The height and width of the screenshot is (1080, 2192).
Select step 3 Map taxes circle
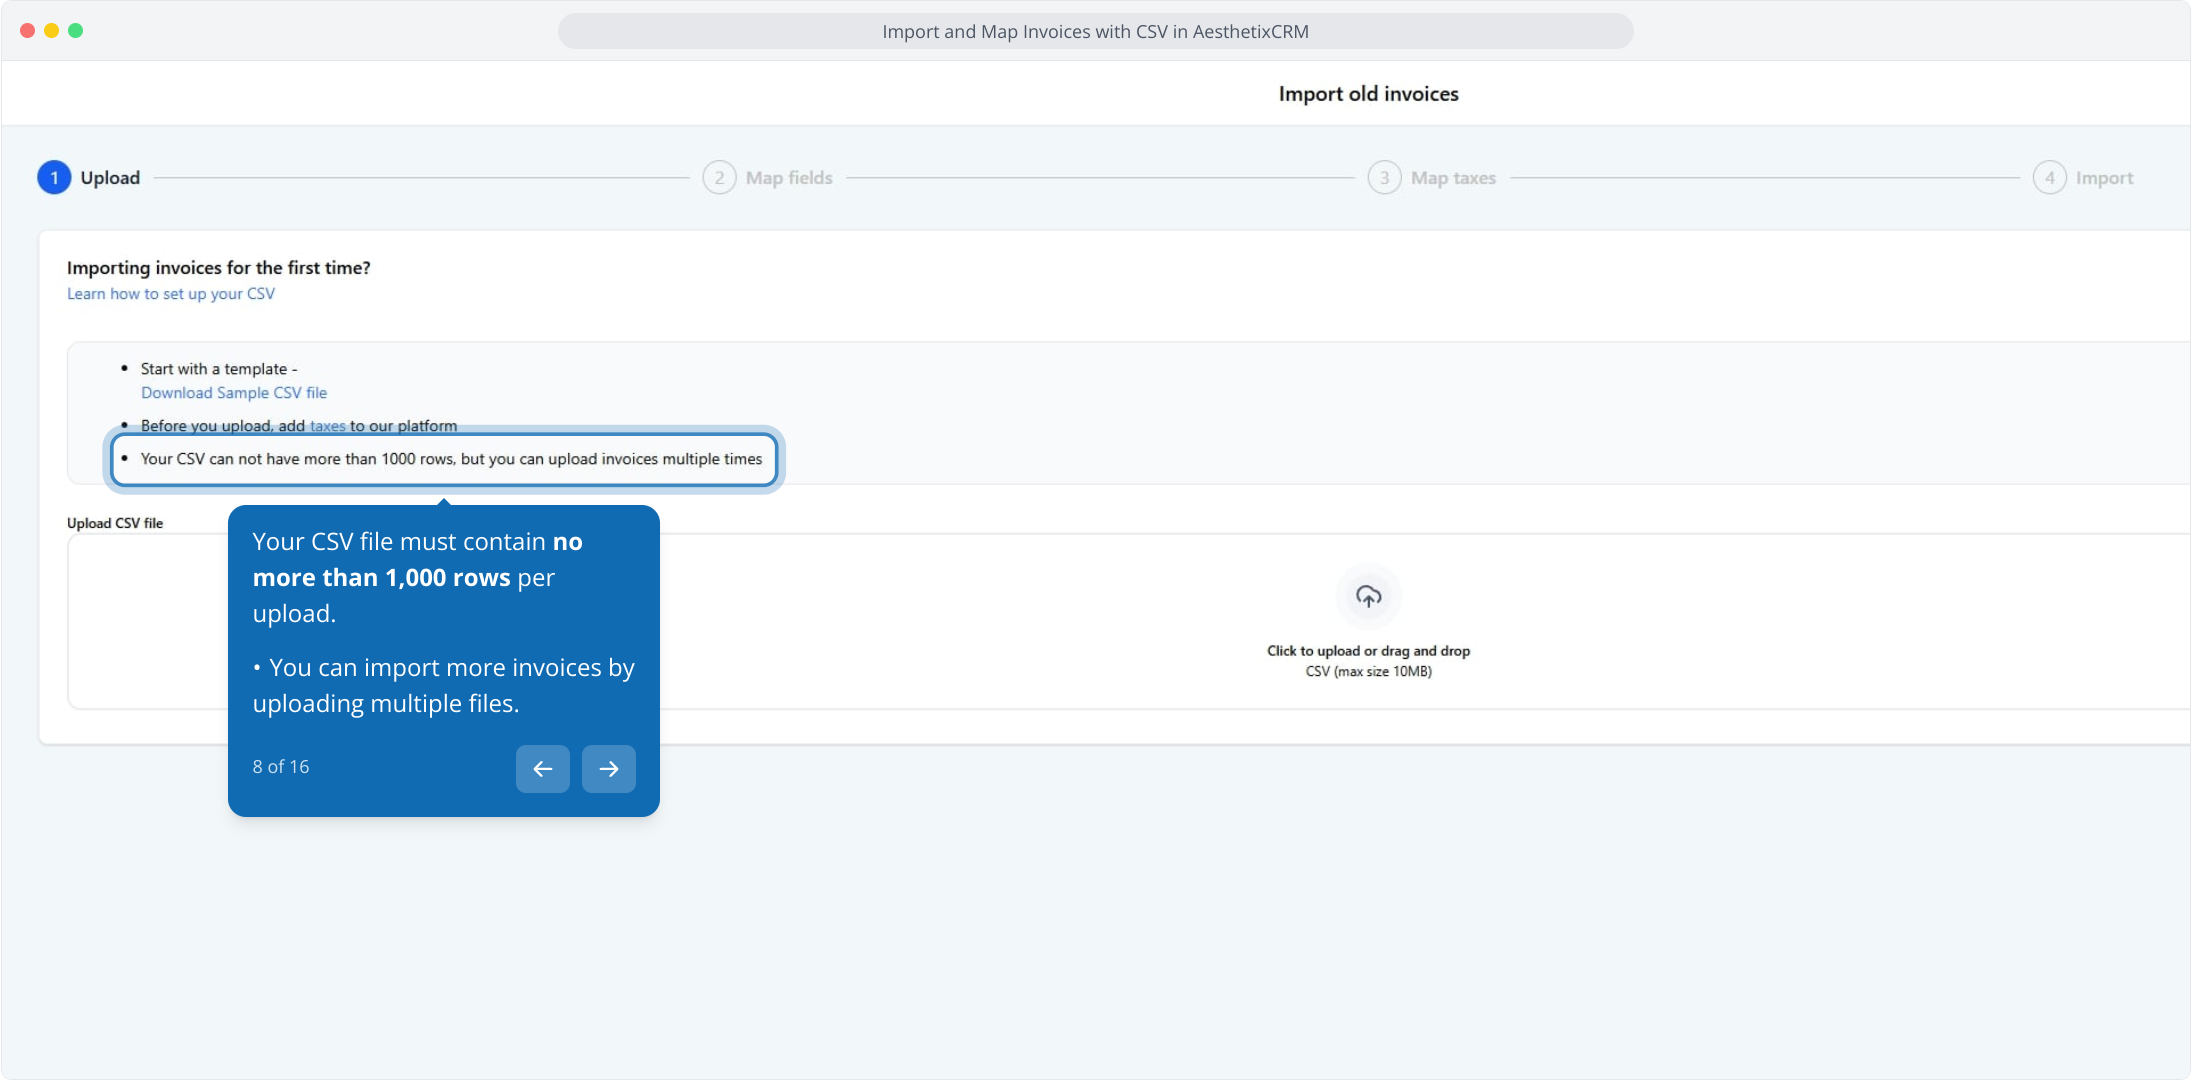1384,178
